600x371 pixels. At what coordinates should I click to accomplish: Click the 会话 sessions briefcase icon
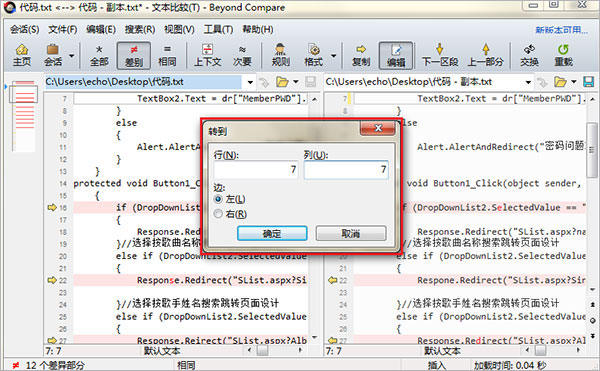click(x=53, y=55)
